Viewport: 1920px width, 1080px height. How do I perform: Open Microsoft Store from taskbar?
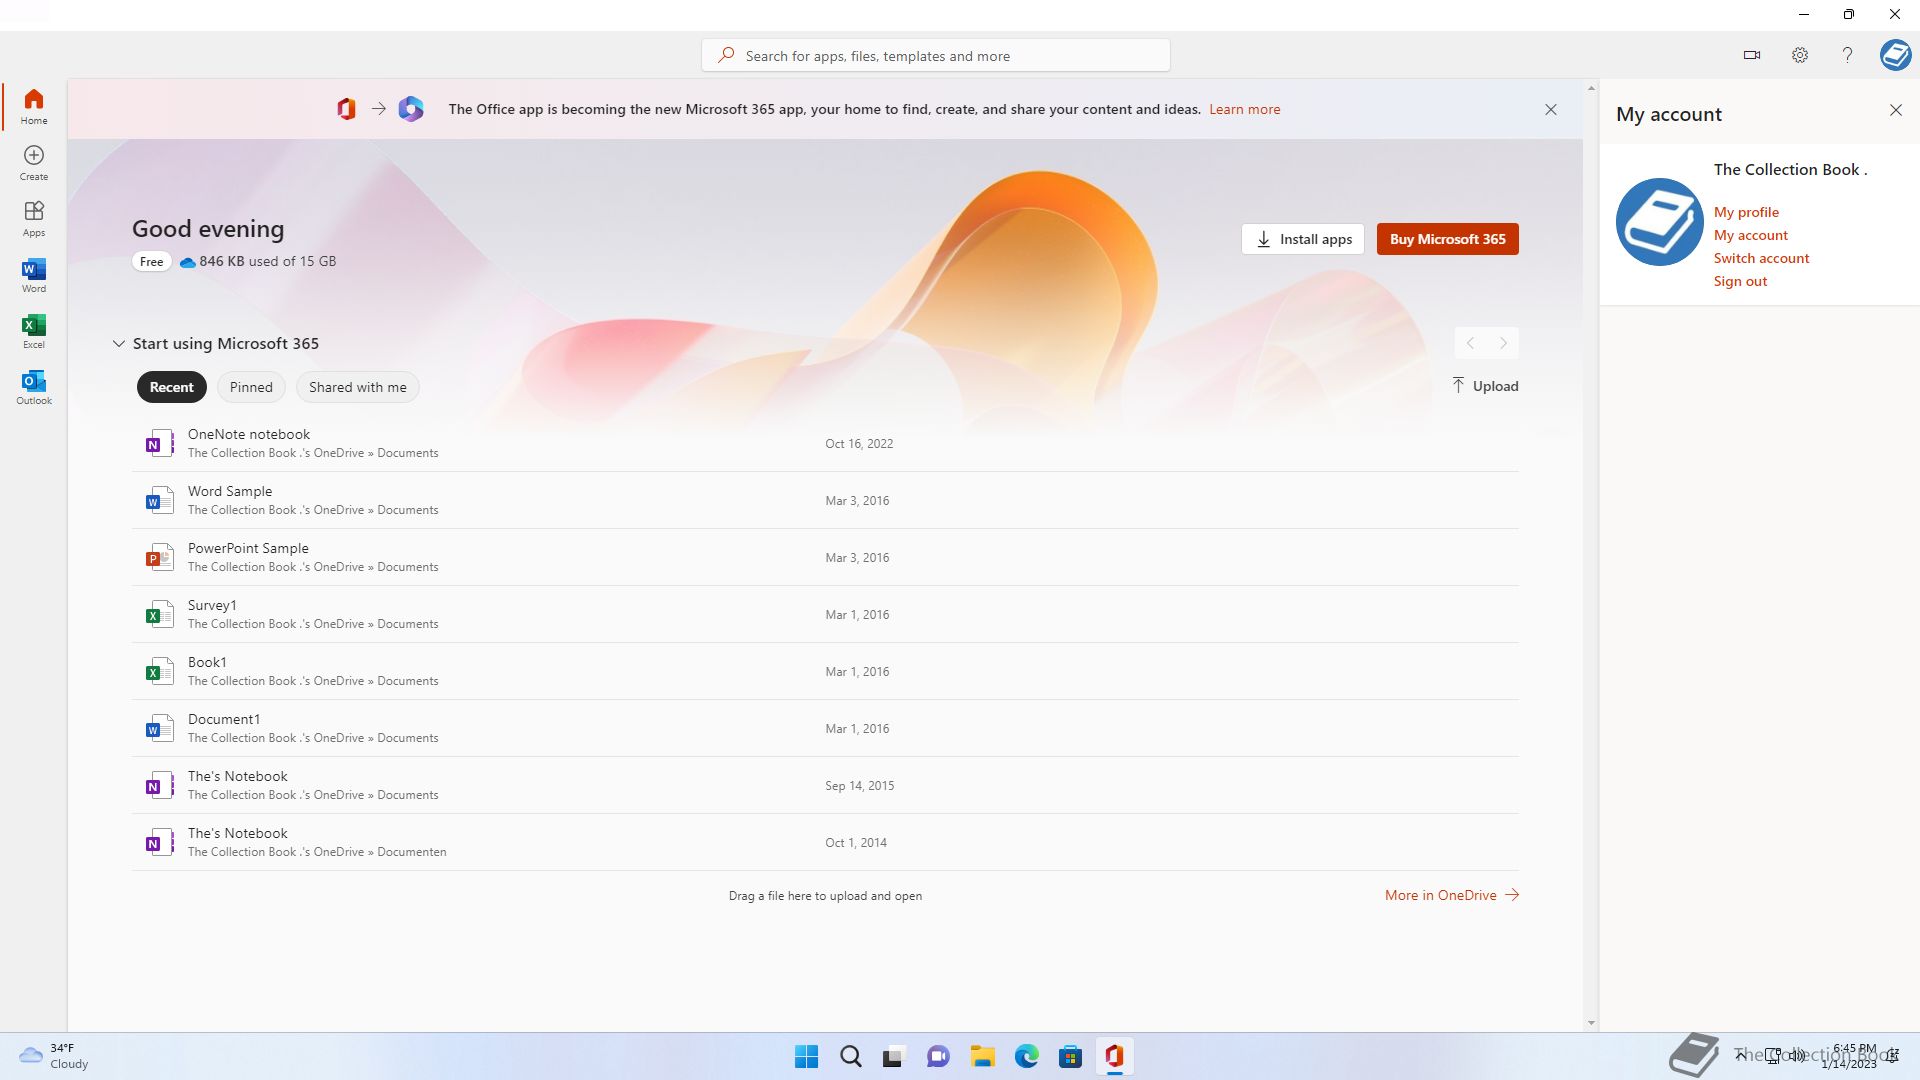(x=1070, y=1056)
